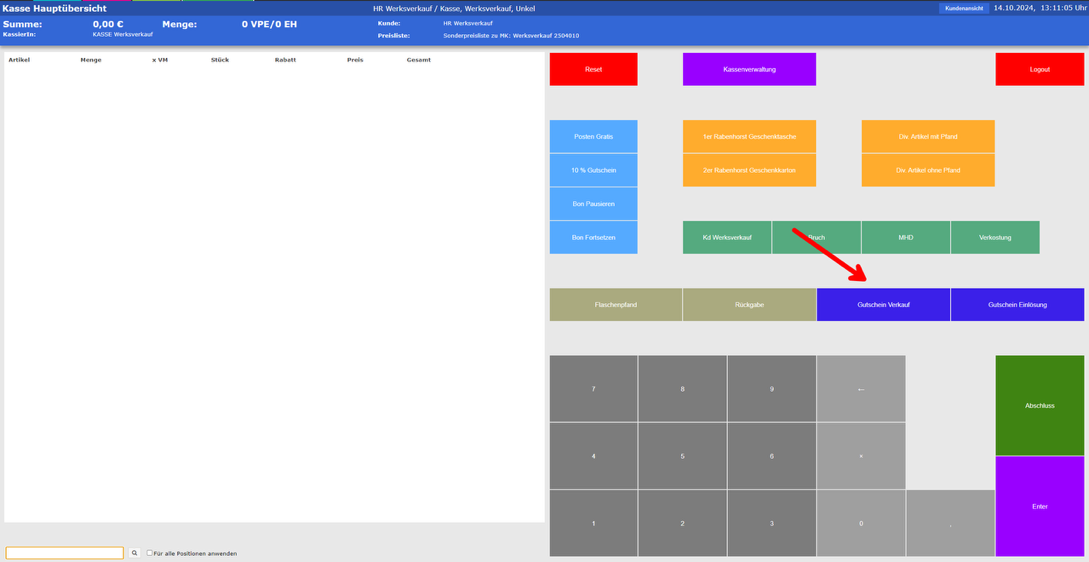Add 1er Rabenhorst Geschenktasche
1089x562 pixels.
point(749,137)
